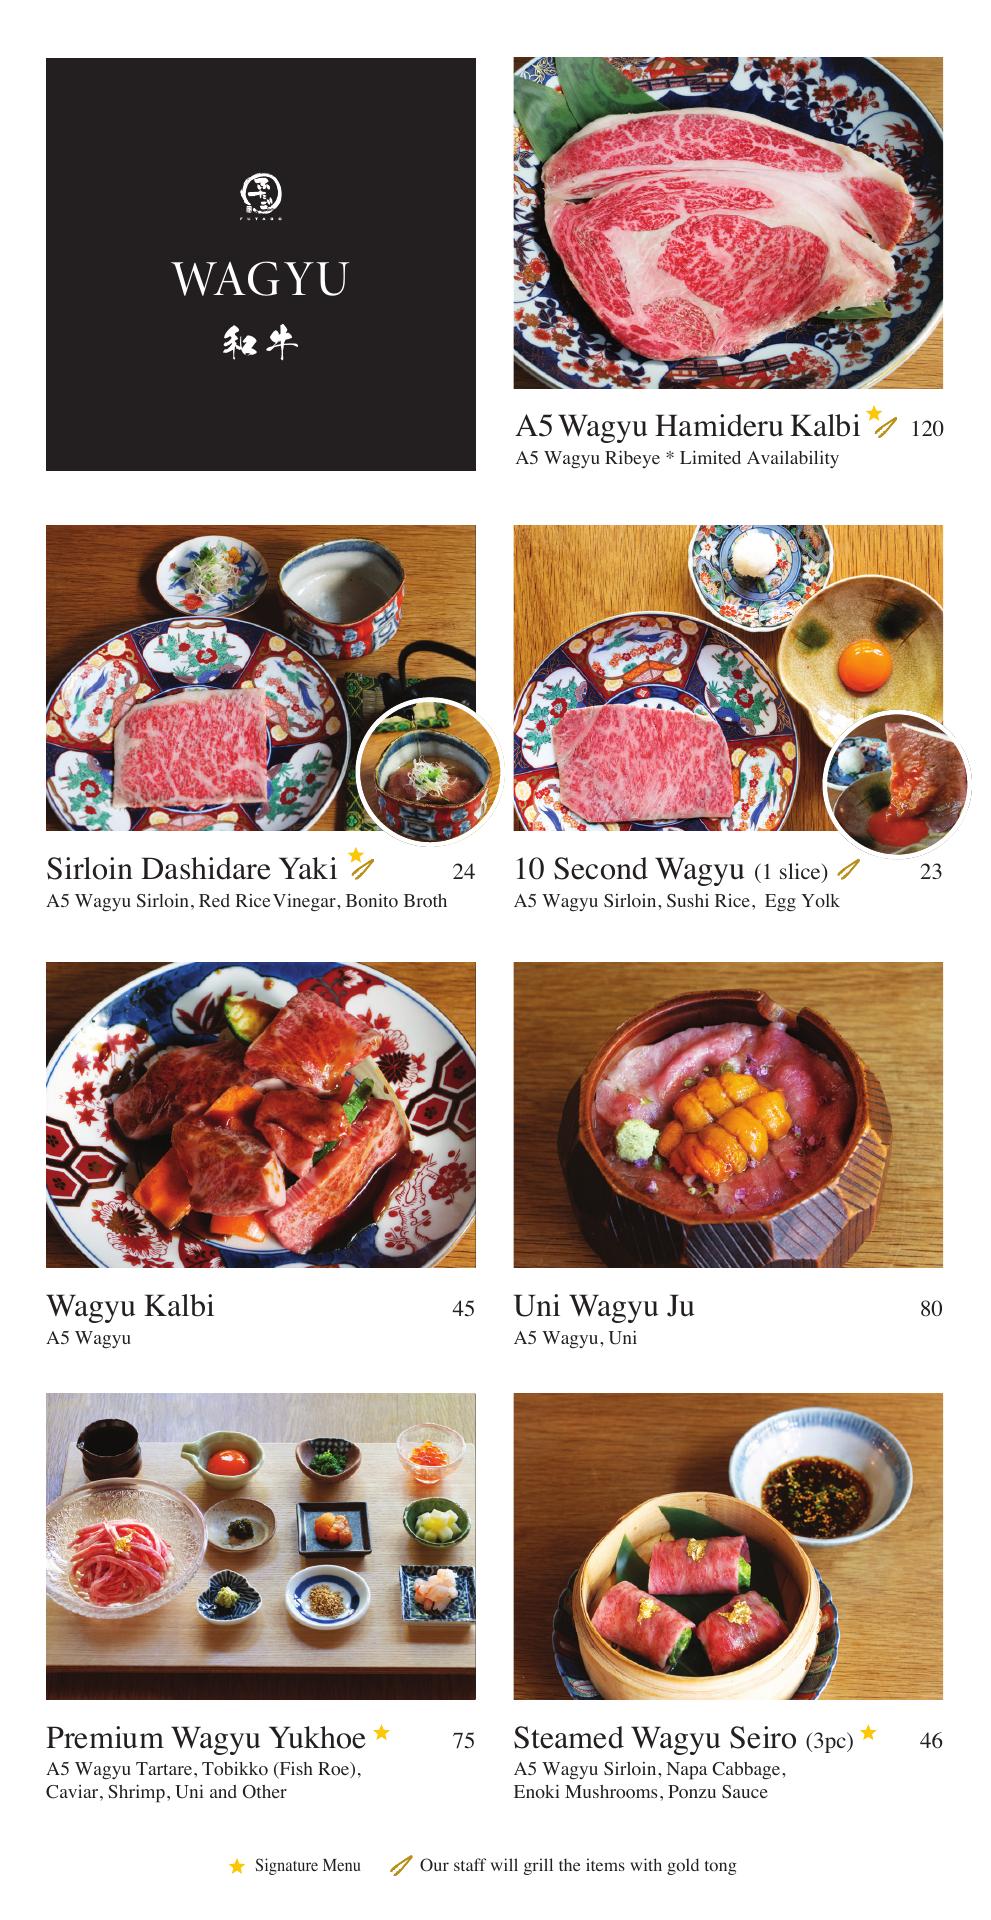The width and height of the screenshot is (991, 1920).
Task: Click the WAGYU heading on the black panel
Action: click(261, 279)
